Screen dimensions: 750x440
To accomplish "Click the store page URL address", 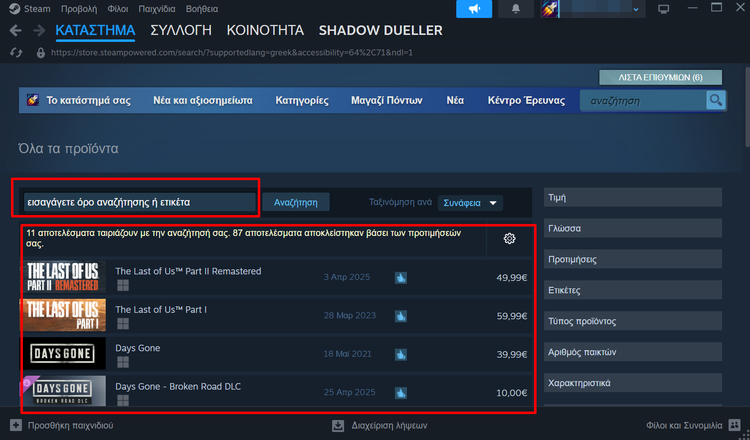I will coord(232,53).
